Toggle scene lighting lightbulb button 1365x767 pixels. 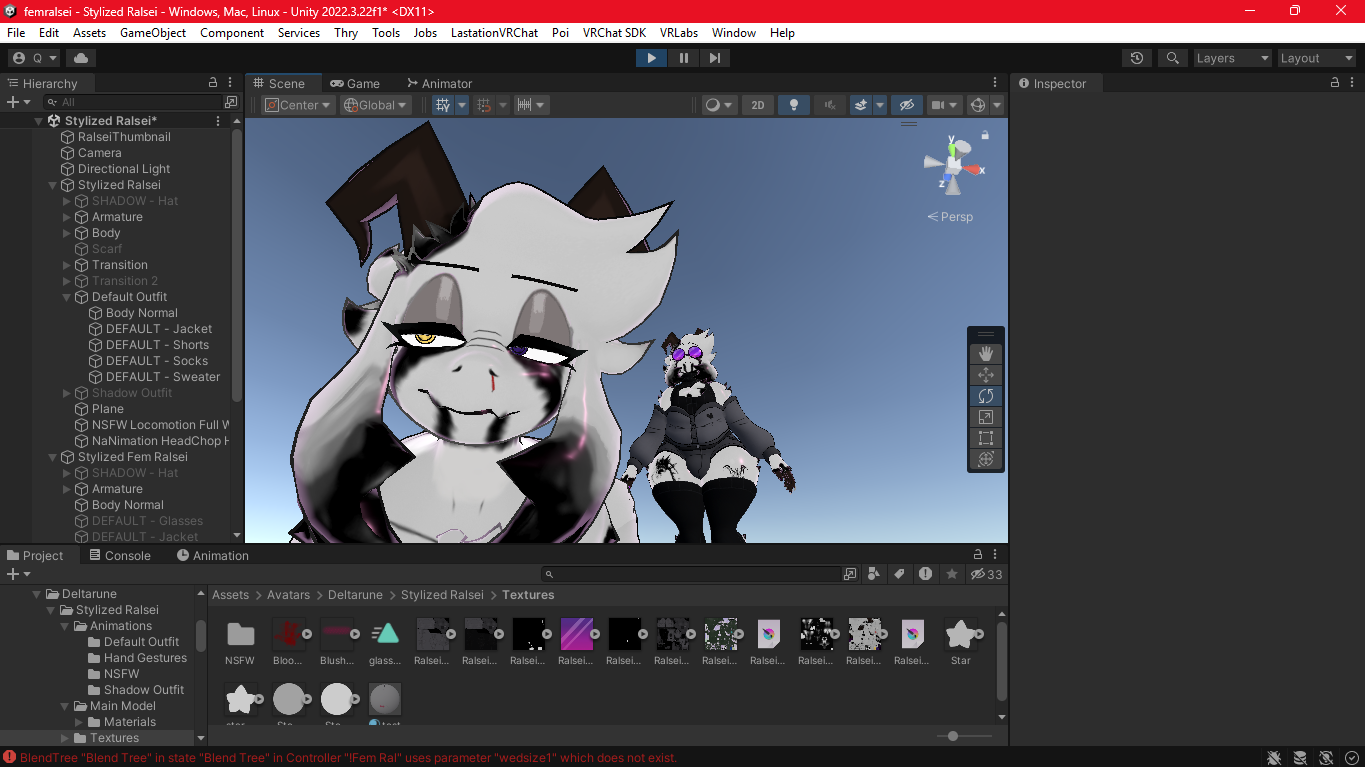793,105
